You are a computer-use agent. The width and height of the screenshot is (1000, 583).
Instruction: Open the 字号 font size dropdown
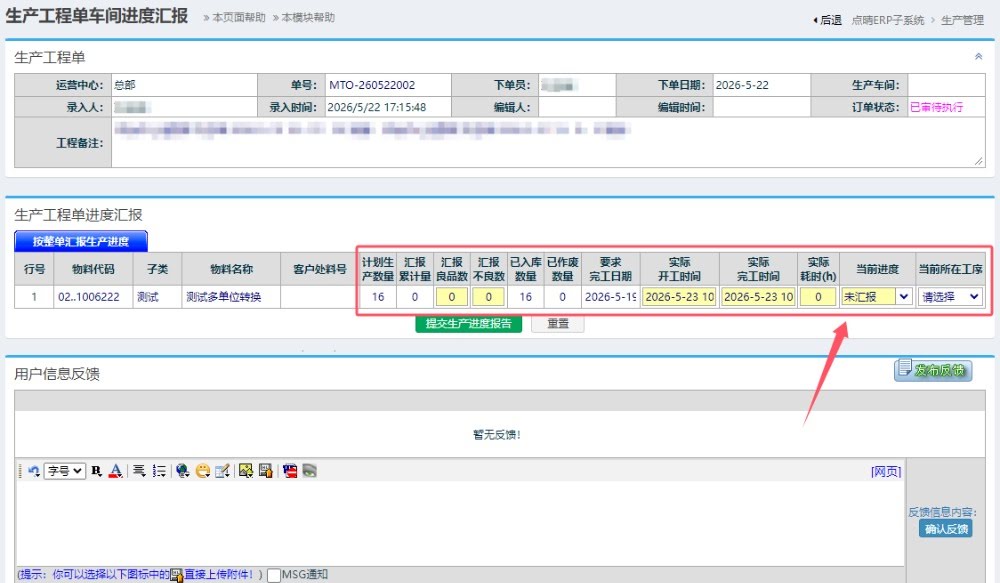(64, 471)
